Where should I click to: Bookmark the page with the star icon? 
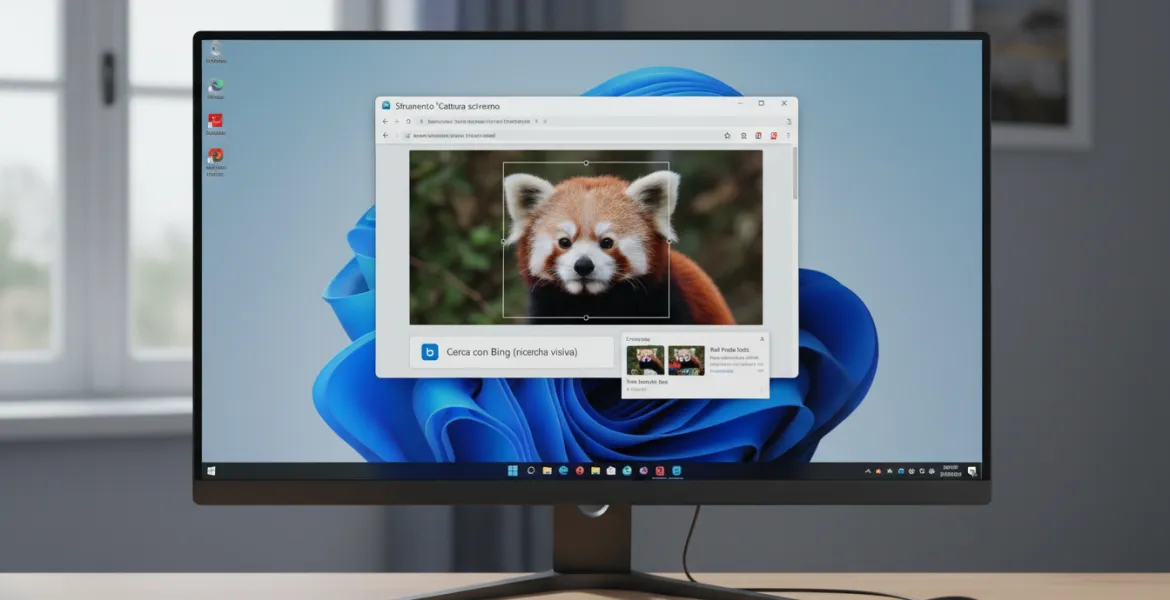point(727,135)
